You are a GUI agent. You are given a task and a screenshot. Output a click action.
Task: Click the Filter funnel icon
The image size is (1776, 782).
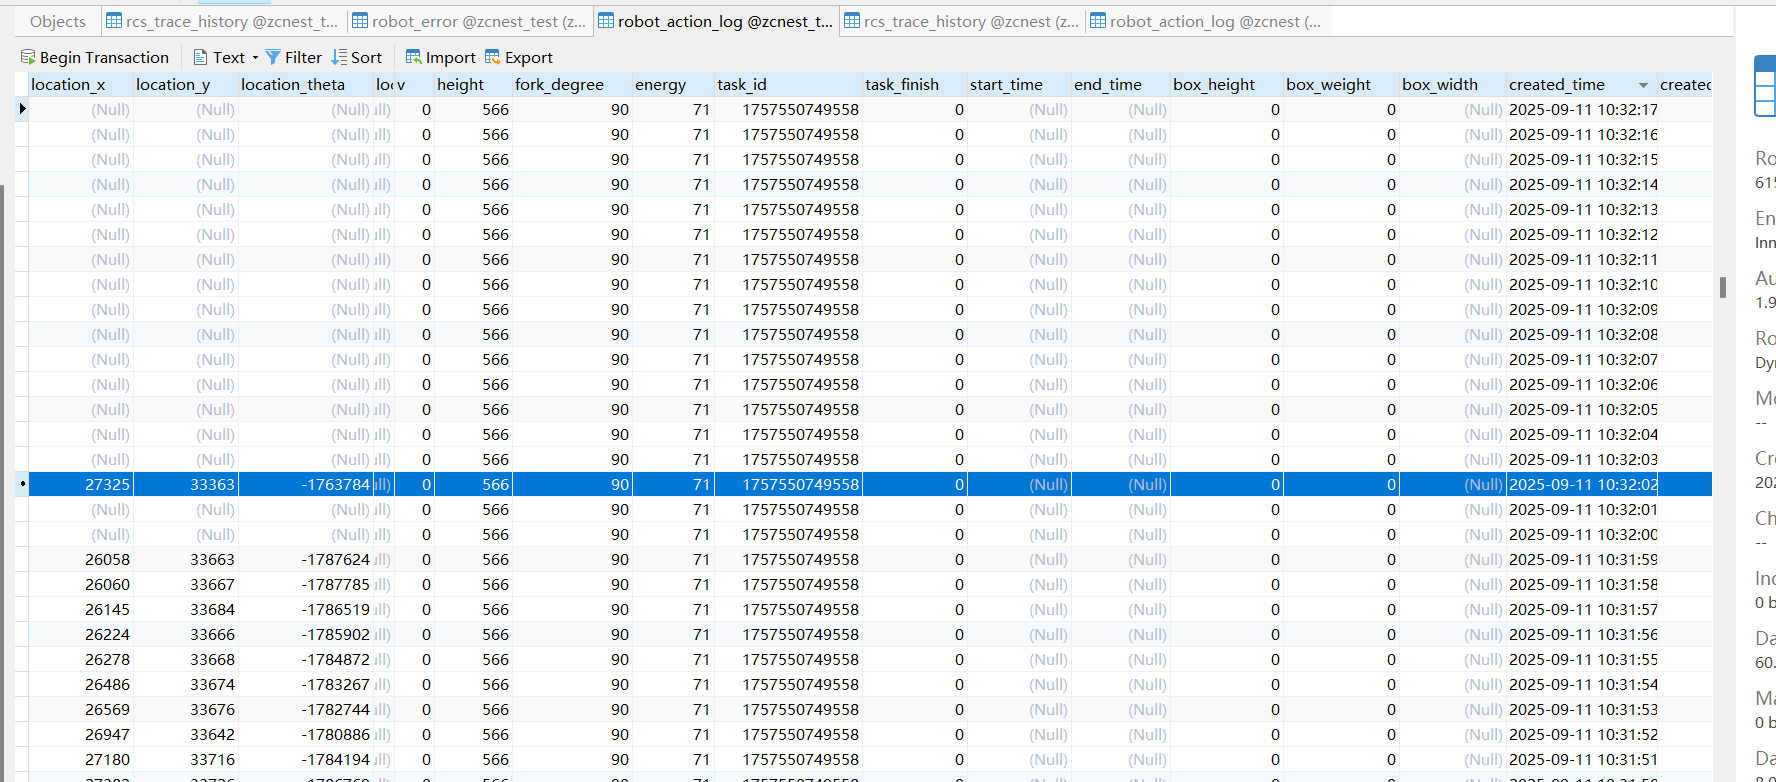point(273,57)
